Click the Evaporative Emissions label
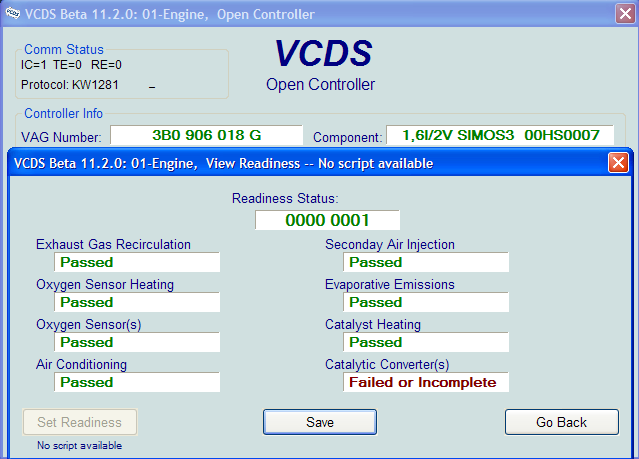Viewport: 639px width, 459px height. [390, 284]
